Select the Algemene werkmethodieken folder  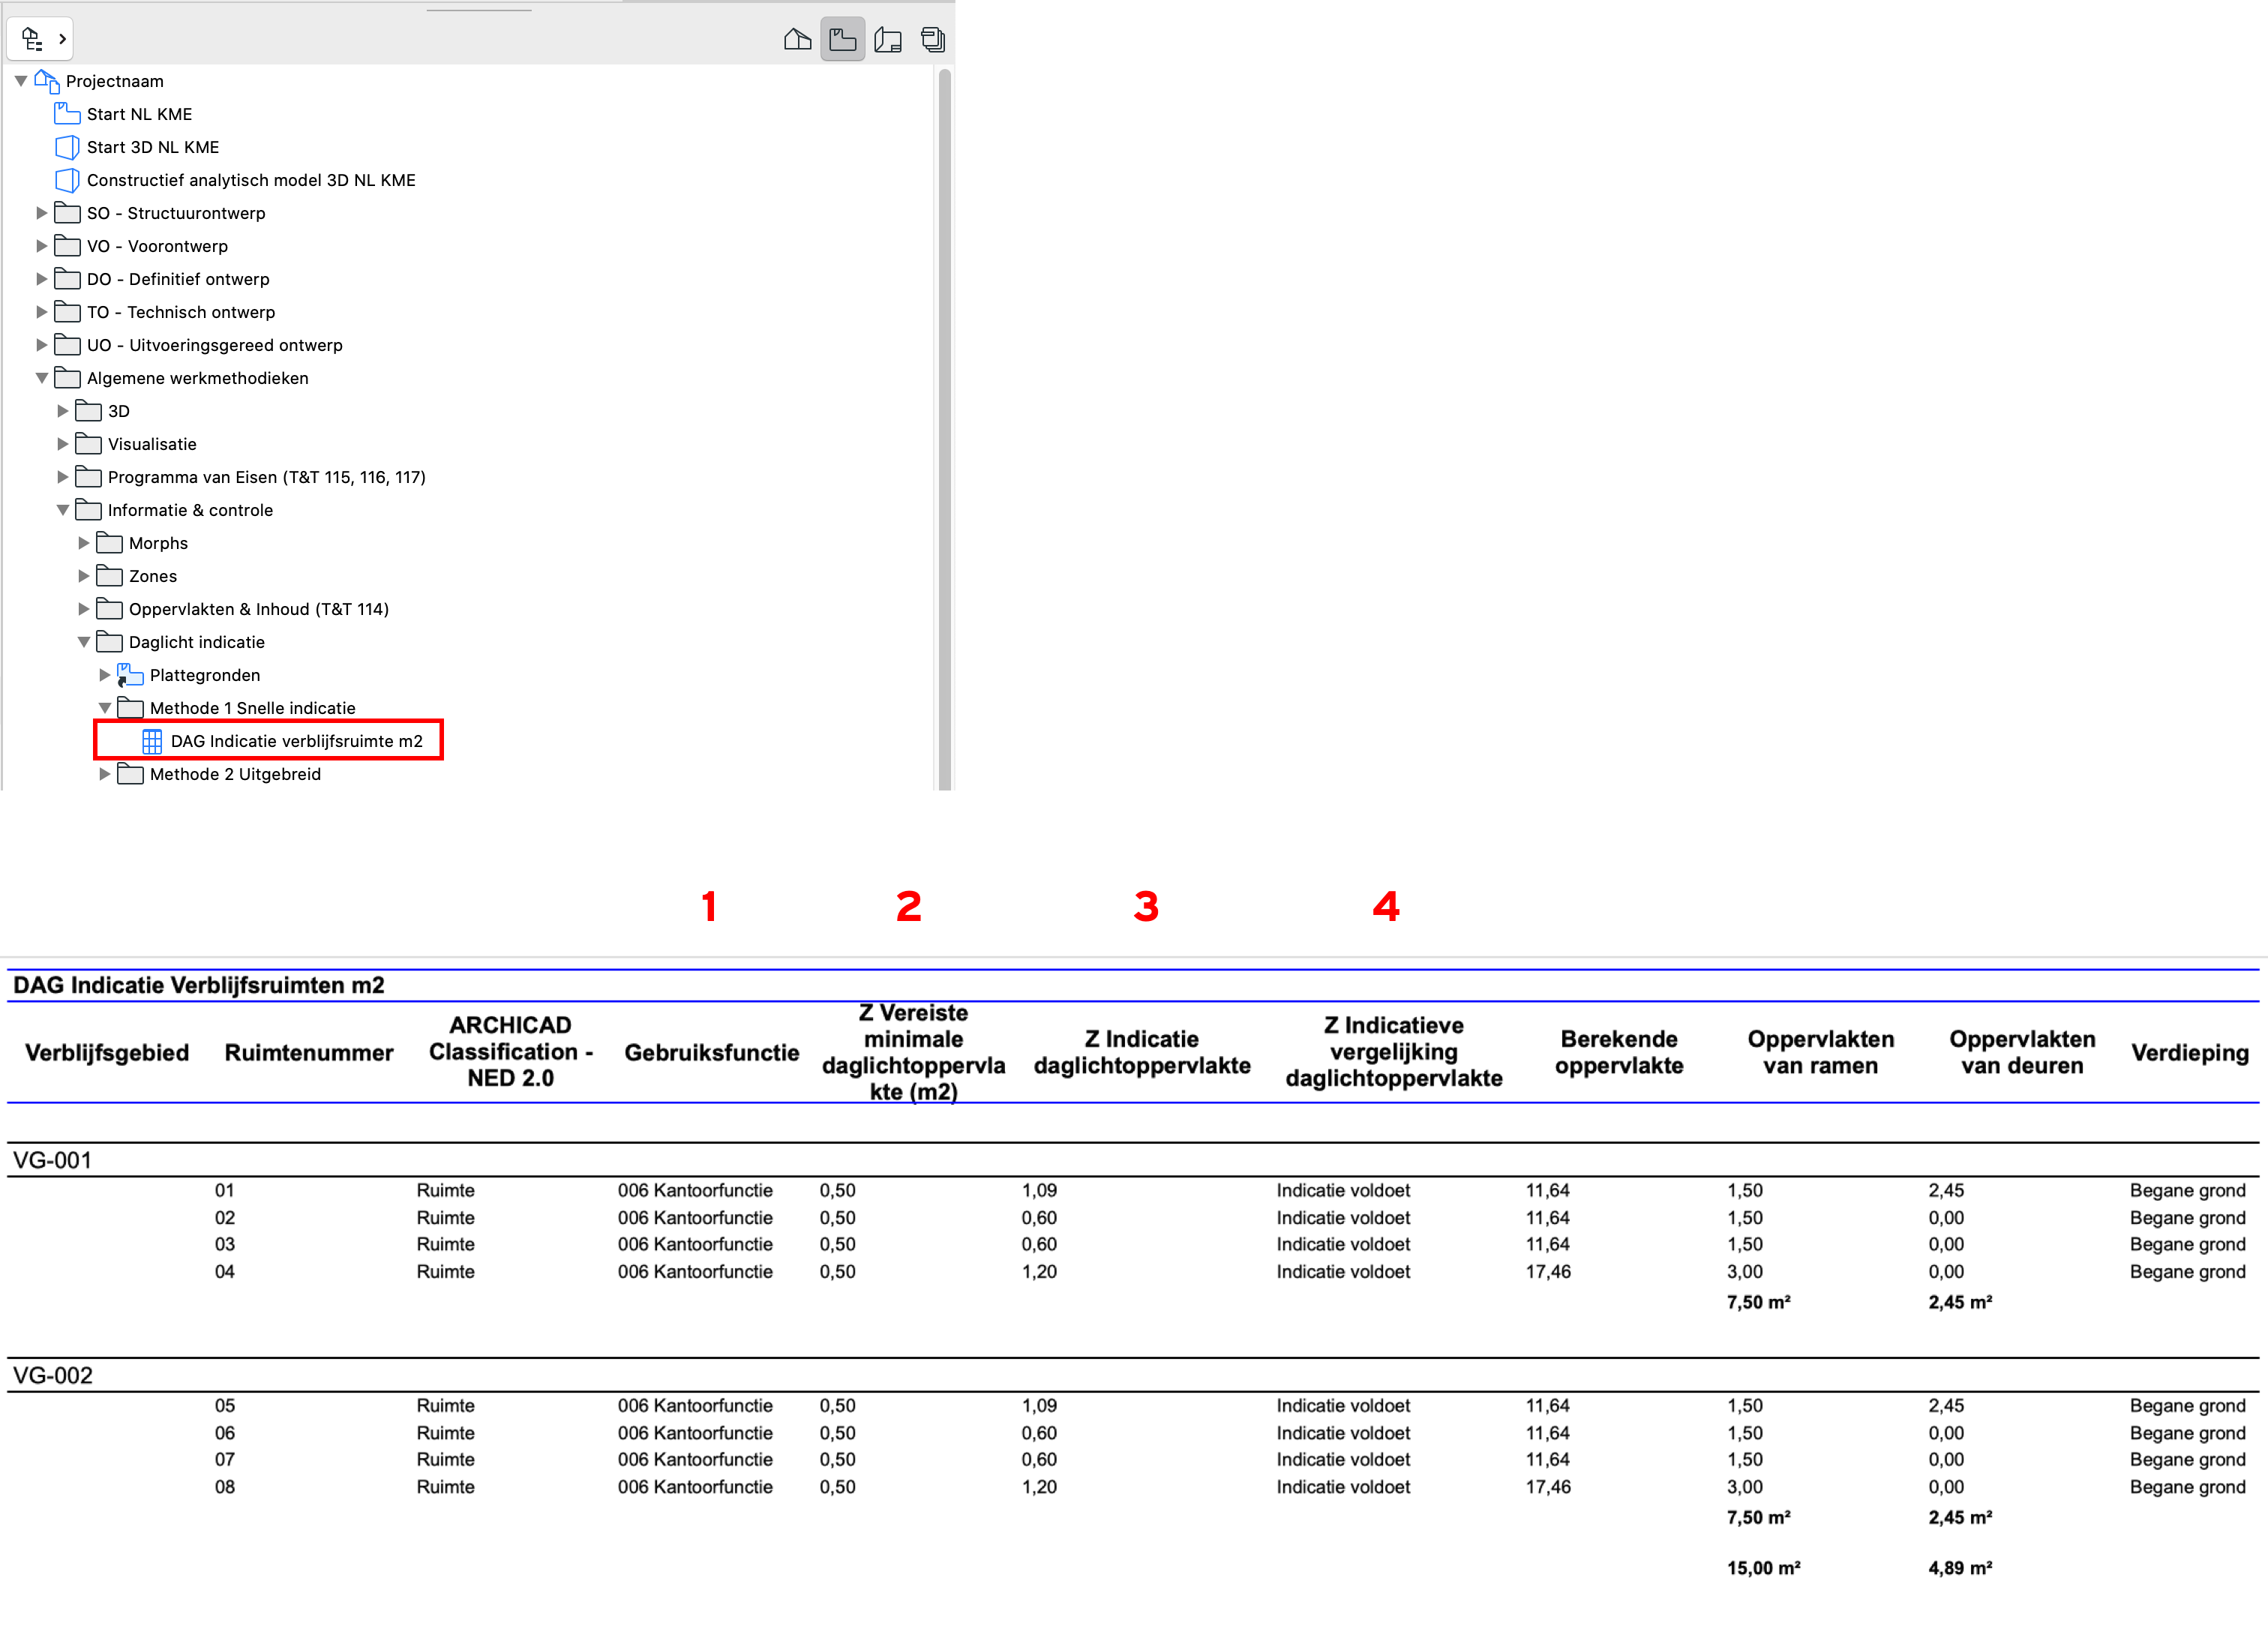[198, 378]
